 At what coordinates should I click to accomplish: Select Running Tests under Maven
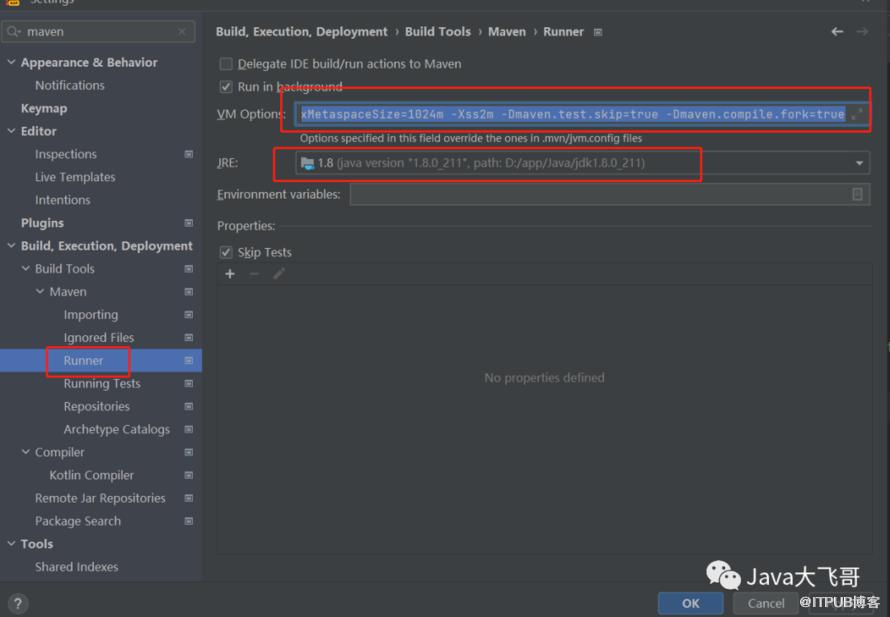pos(102,384)
